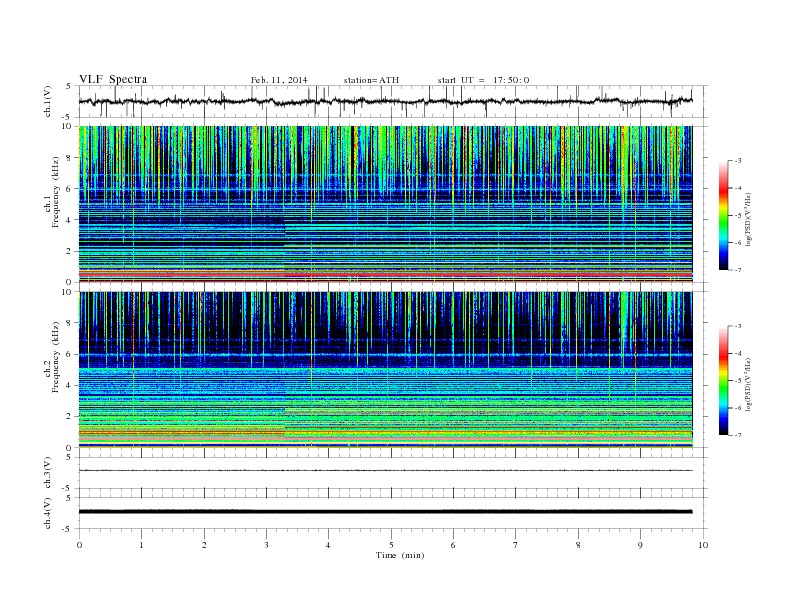Click the thick ch.4 voltage trace
792x612 pixels.
pos(385,512)
